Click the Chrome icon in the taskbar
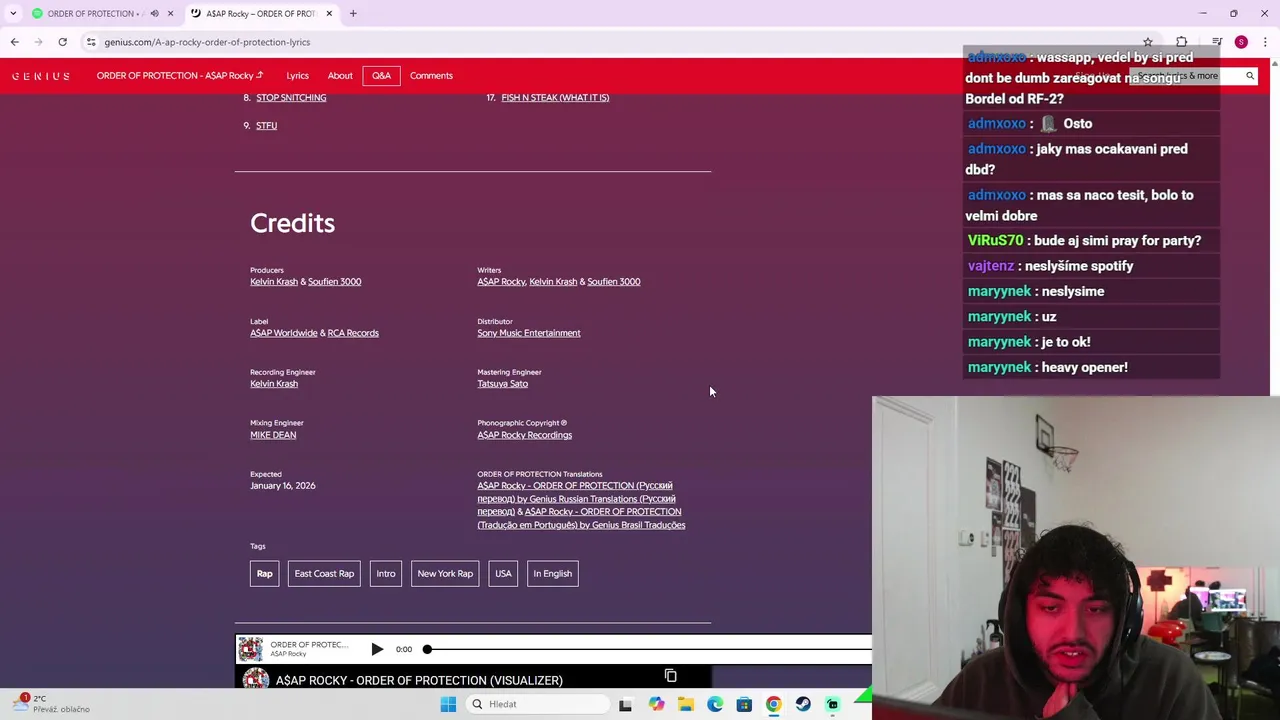This screenshot has height=720, width=1280. [773, 704]
